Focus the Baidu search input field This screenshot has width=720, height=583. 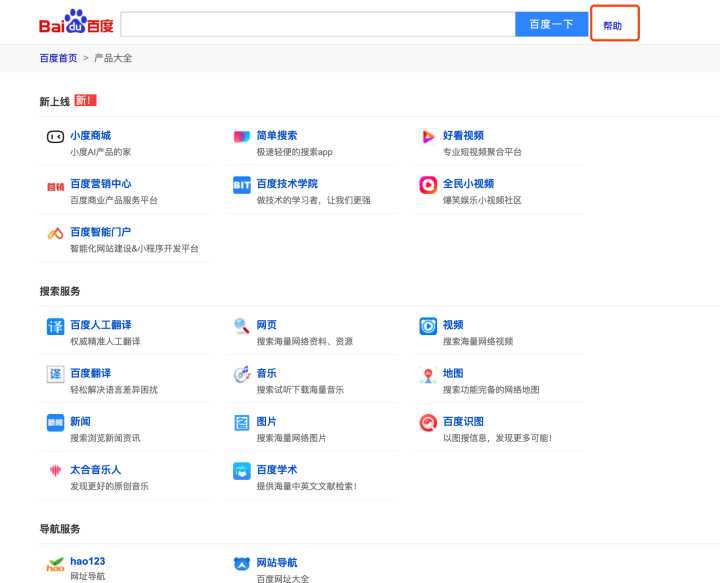(x=317, y=24)
